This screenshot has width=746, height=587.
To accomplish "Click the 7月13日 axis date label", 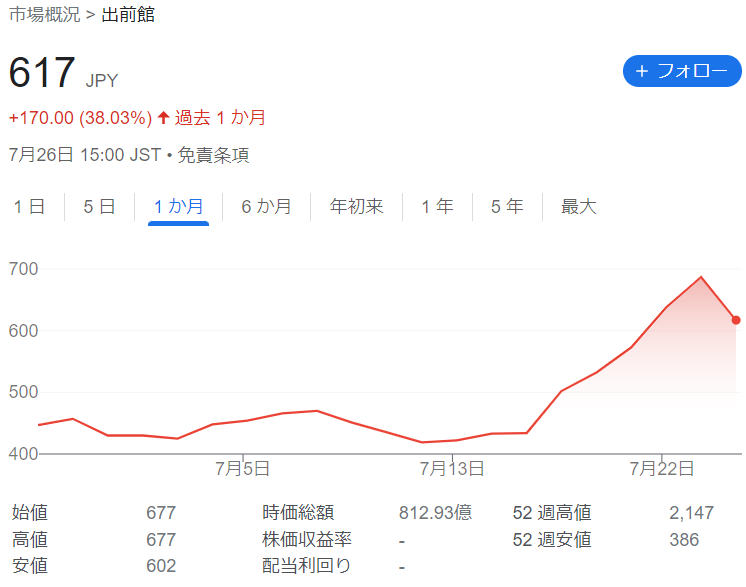I will [x=452, y=469].
